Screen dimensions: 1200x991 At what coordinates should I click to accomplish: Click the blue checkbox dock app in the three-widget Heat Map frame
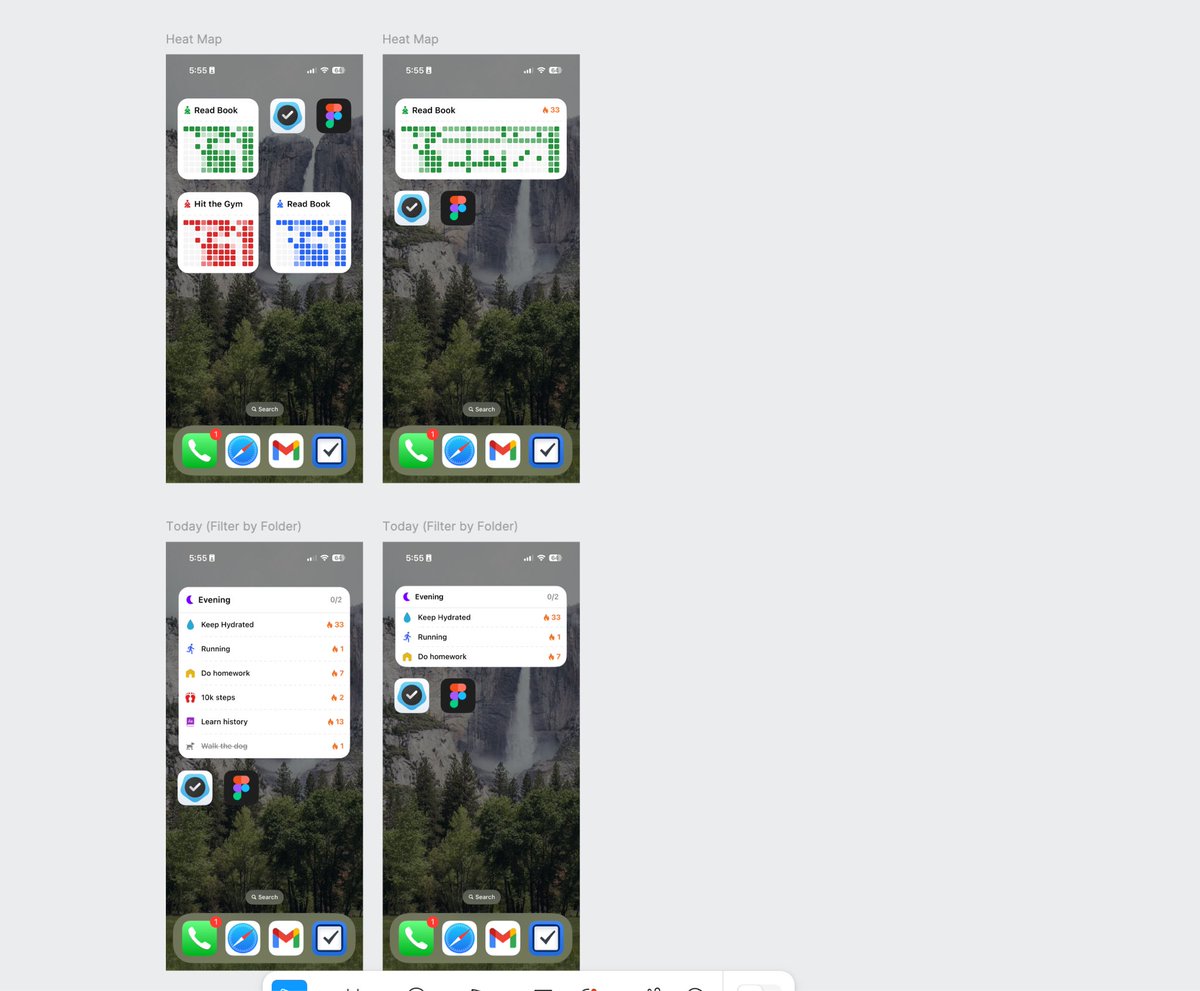pyautogui.click(x=329, y=451)
